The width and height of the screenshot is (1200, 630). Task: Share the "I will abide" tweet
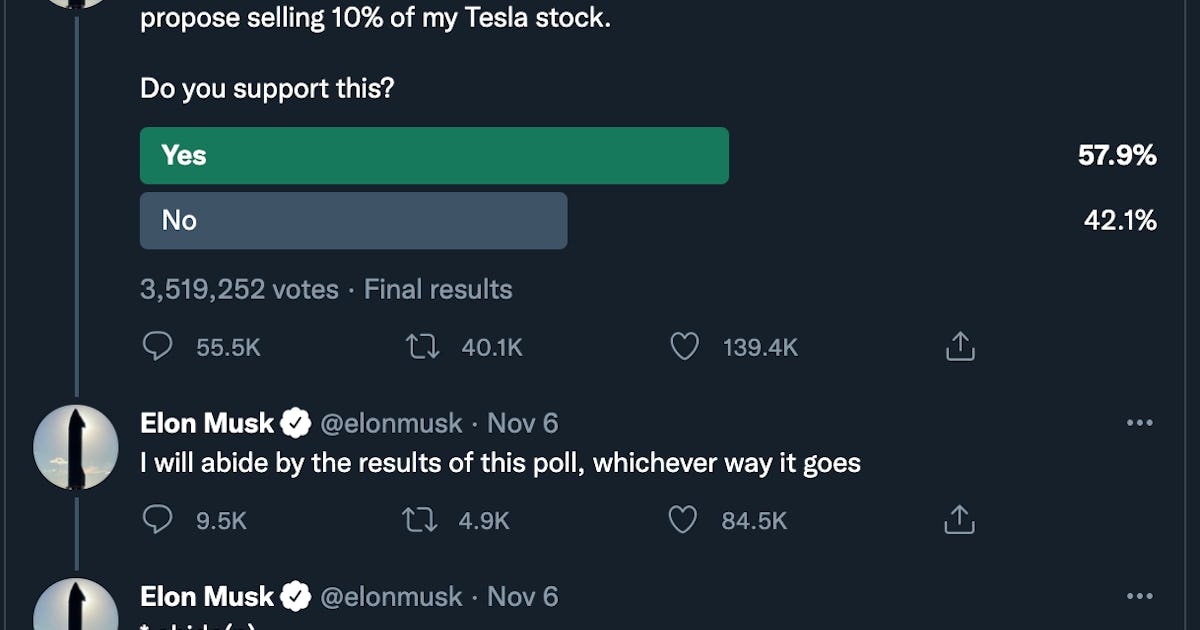959,520
